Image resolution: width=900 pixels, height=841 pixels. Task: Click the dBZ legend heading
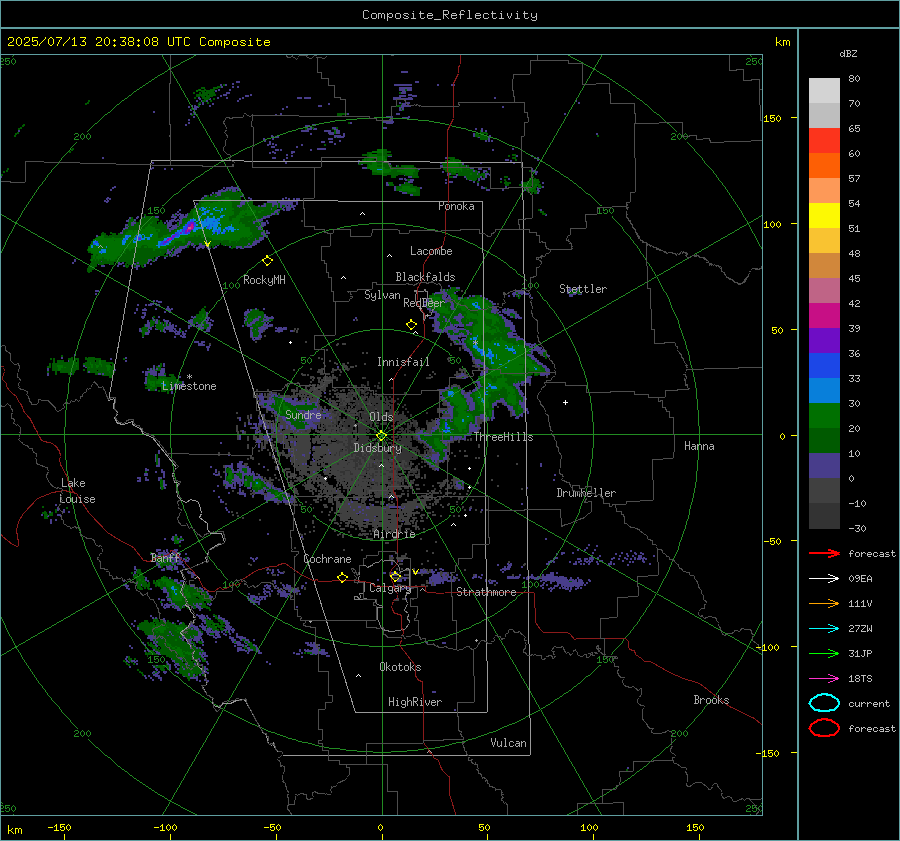click(848, 53)
